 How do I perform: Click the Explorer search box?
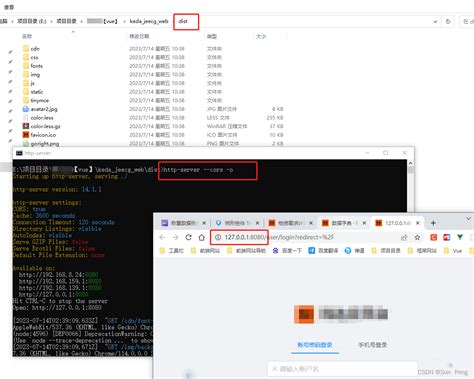tap(467, 21)
